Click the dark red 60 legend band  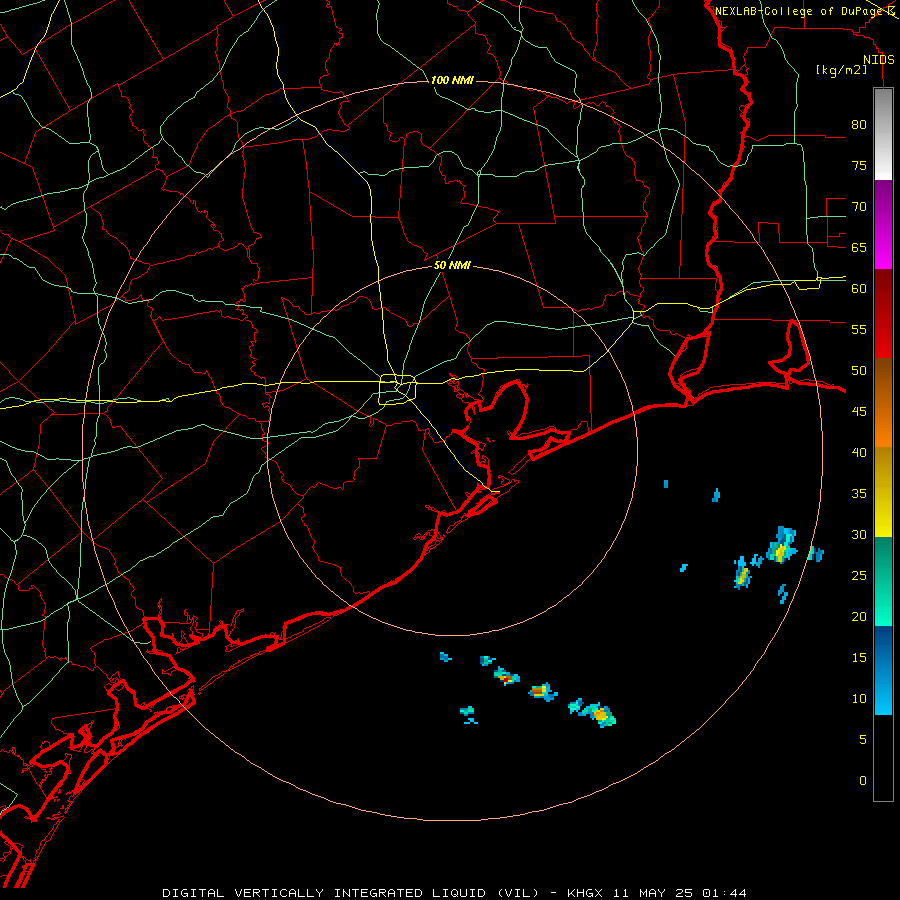[x=883, y=289]
